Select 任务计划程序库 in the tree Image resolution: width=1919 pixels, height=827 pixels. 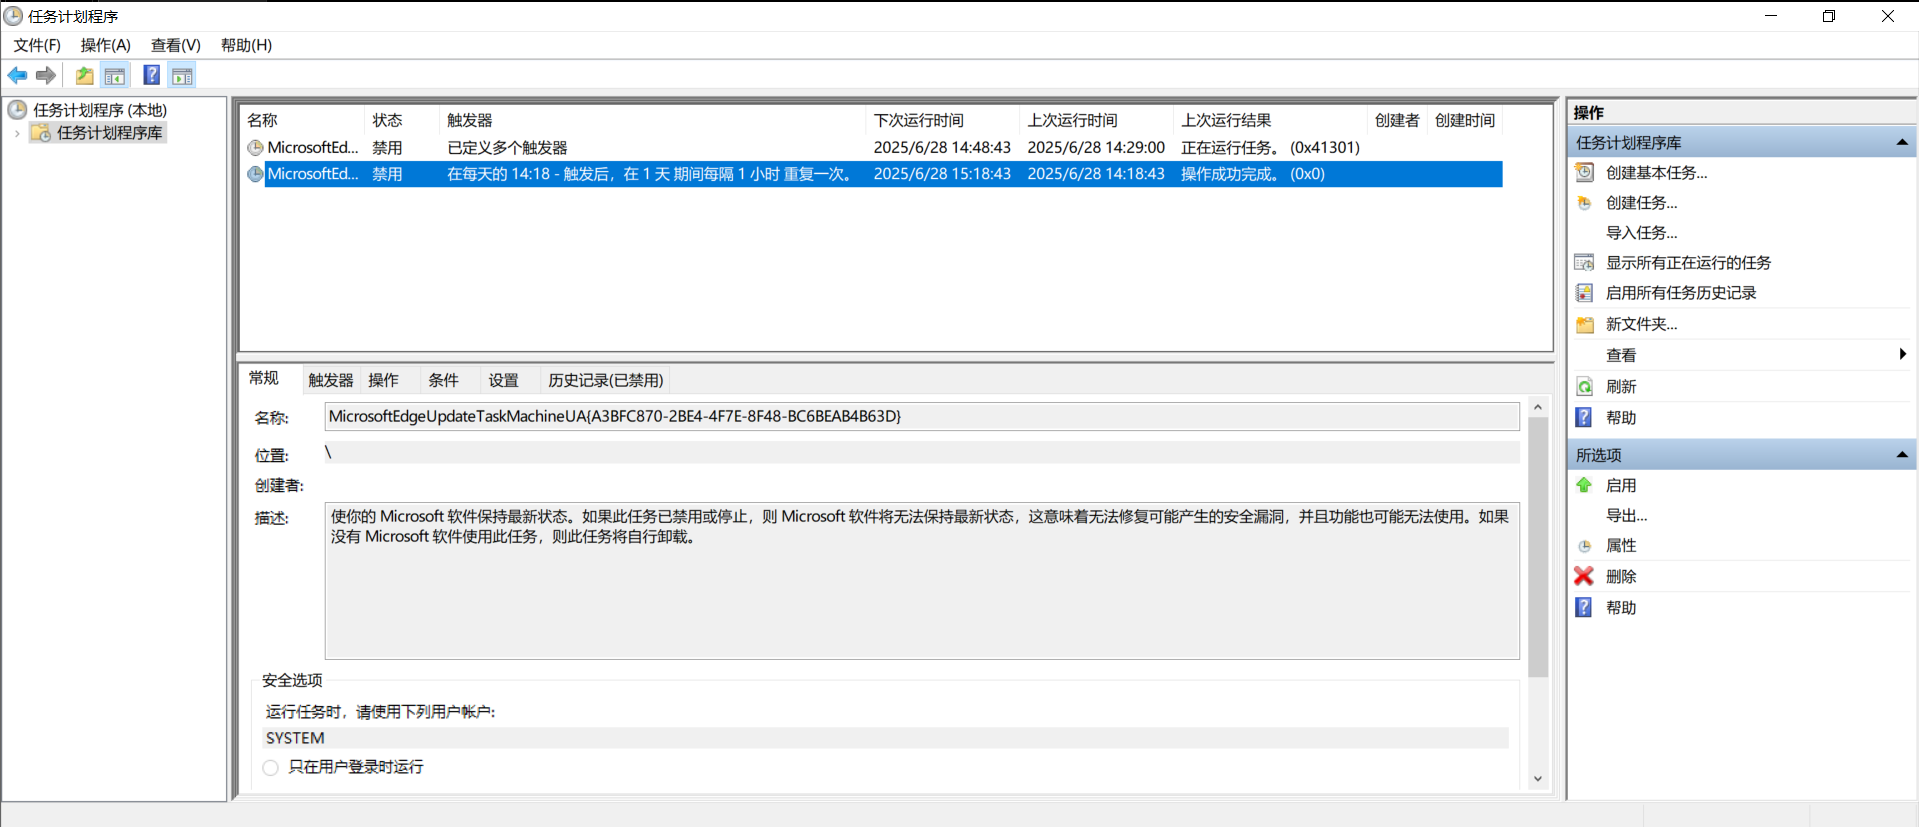pyautogui.click(x=109, y=133)
